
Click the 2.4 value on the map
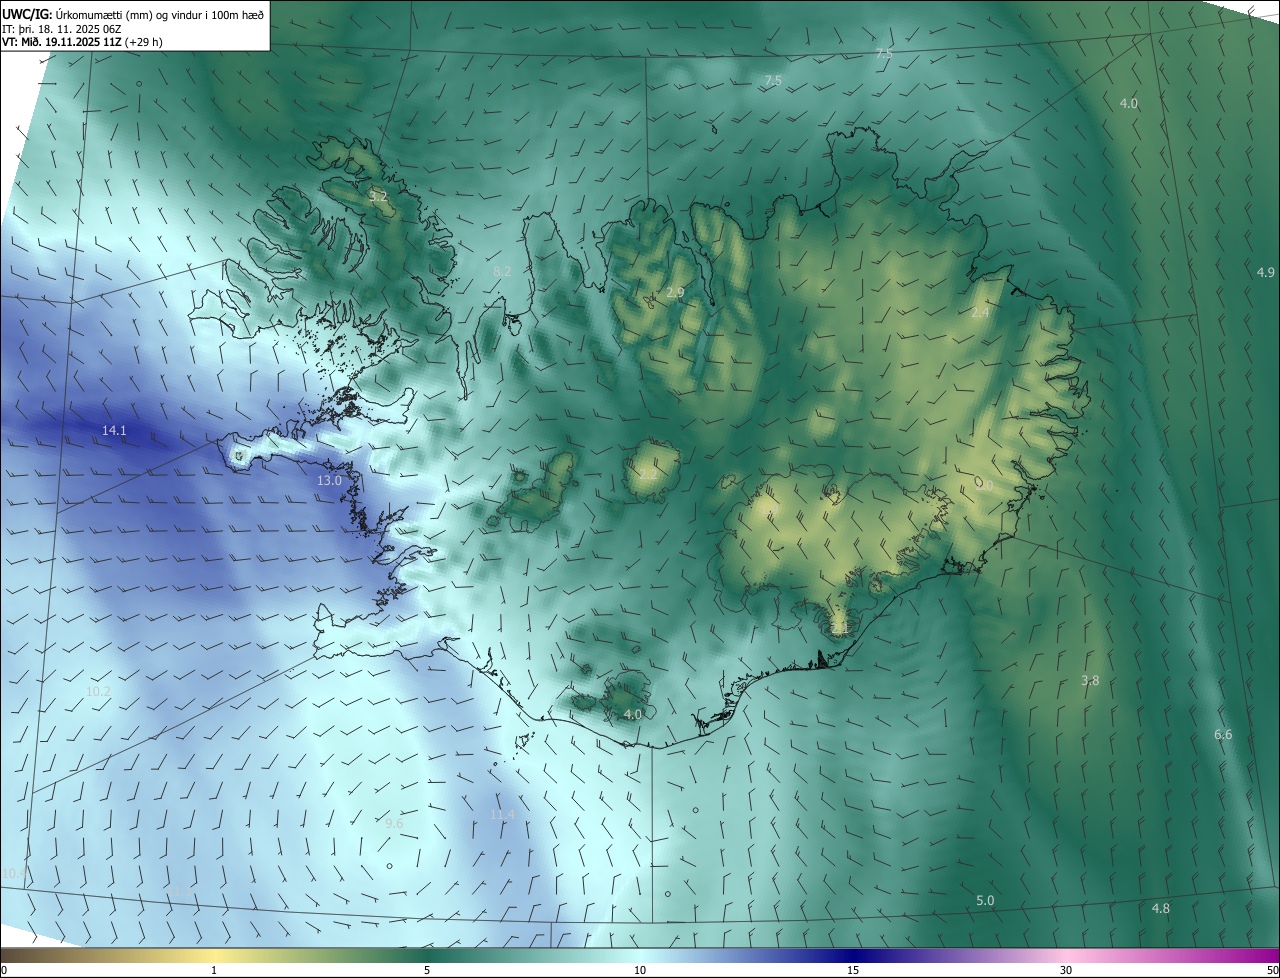980,312
